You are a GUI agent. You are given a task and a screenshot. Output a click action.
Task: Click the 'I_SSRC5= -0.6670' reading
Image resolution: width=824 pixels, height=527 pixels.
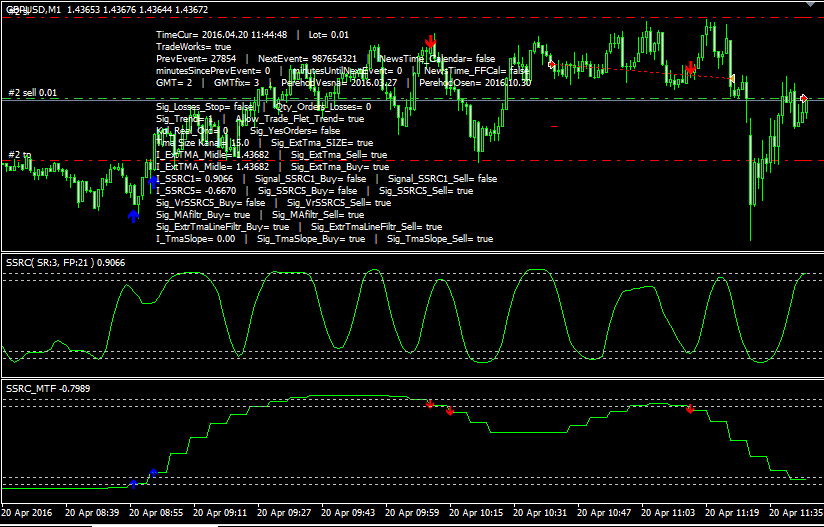196,191
